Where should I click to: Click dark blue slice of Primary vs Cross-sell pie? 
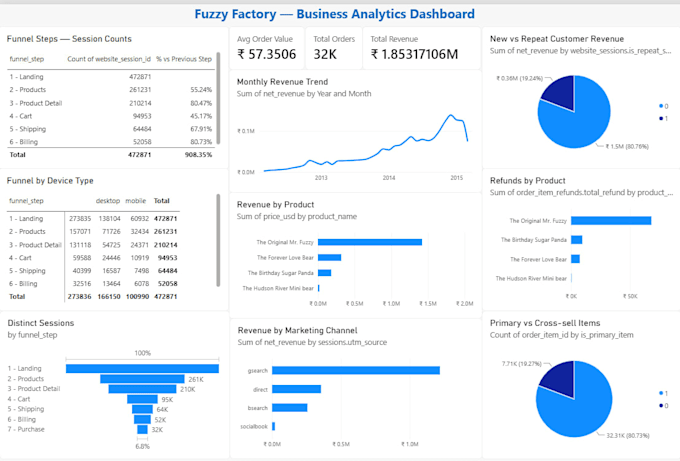point(559,377)
